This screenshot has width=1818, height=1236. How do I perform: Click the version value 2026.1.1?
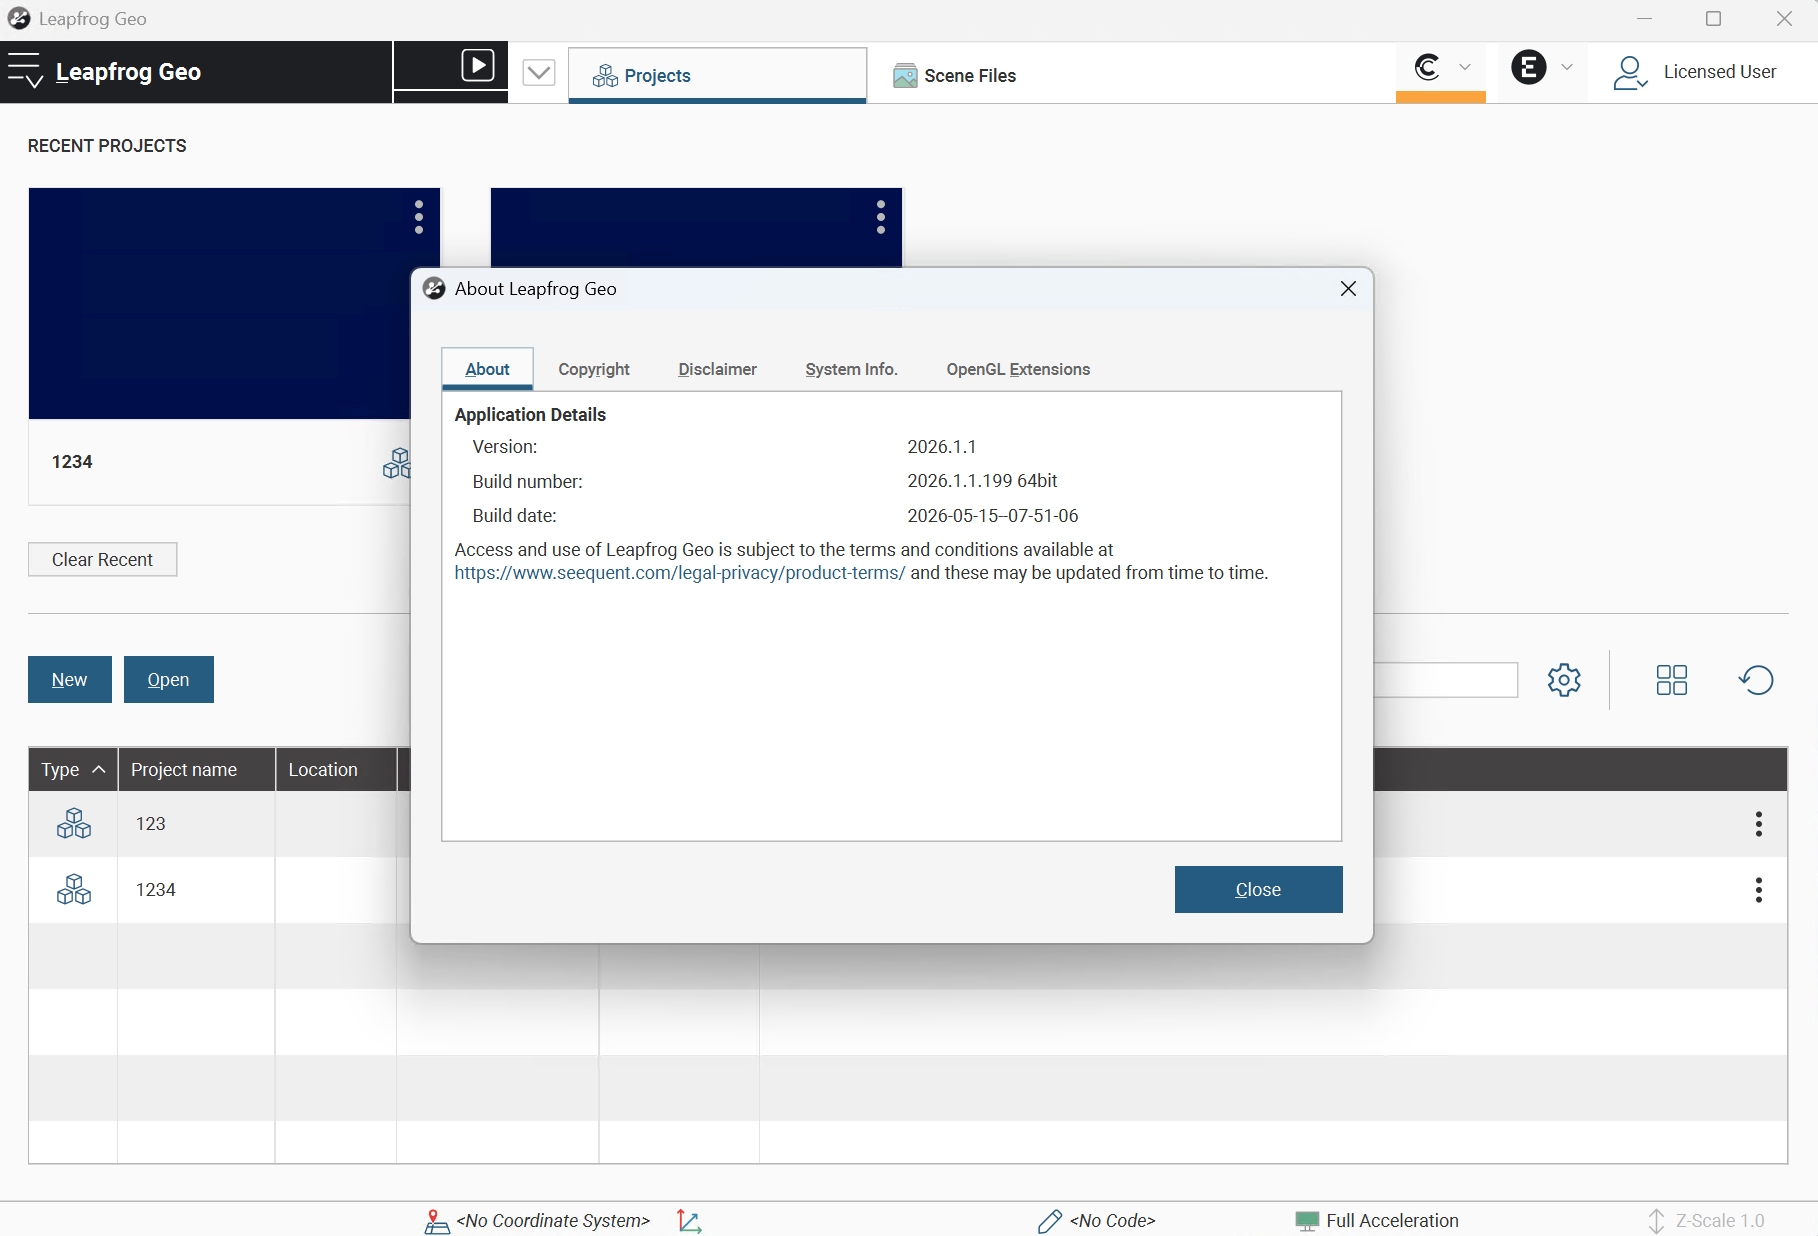coord(941,447)
